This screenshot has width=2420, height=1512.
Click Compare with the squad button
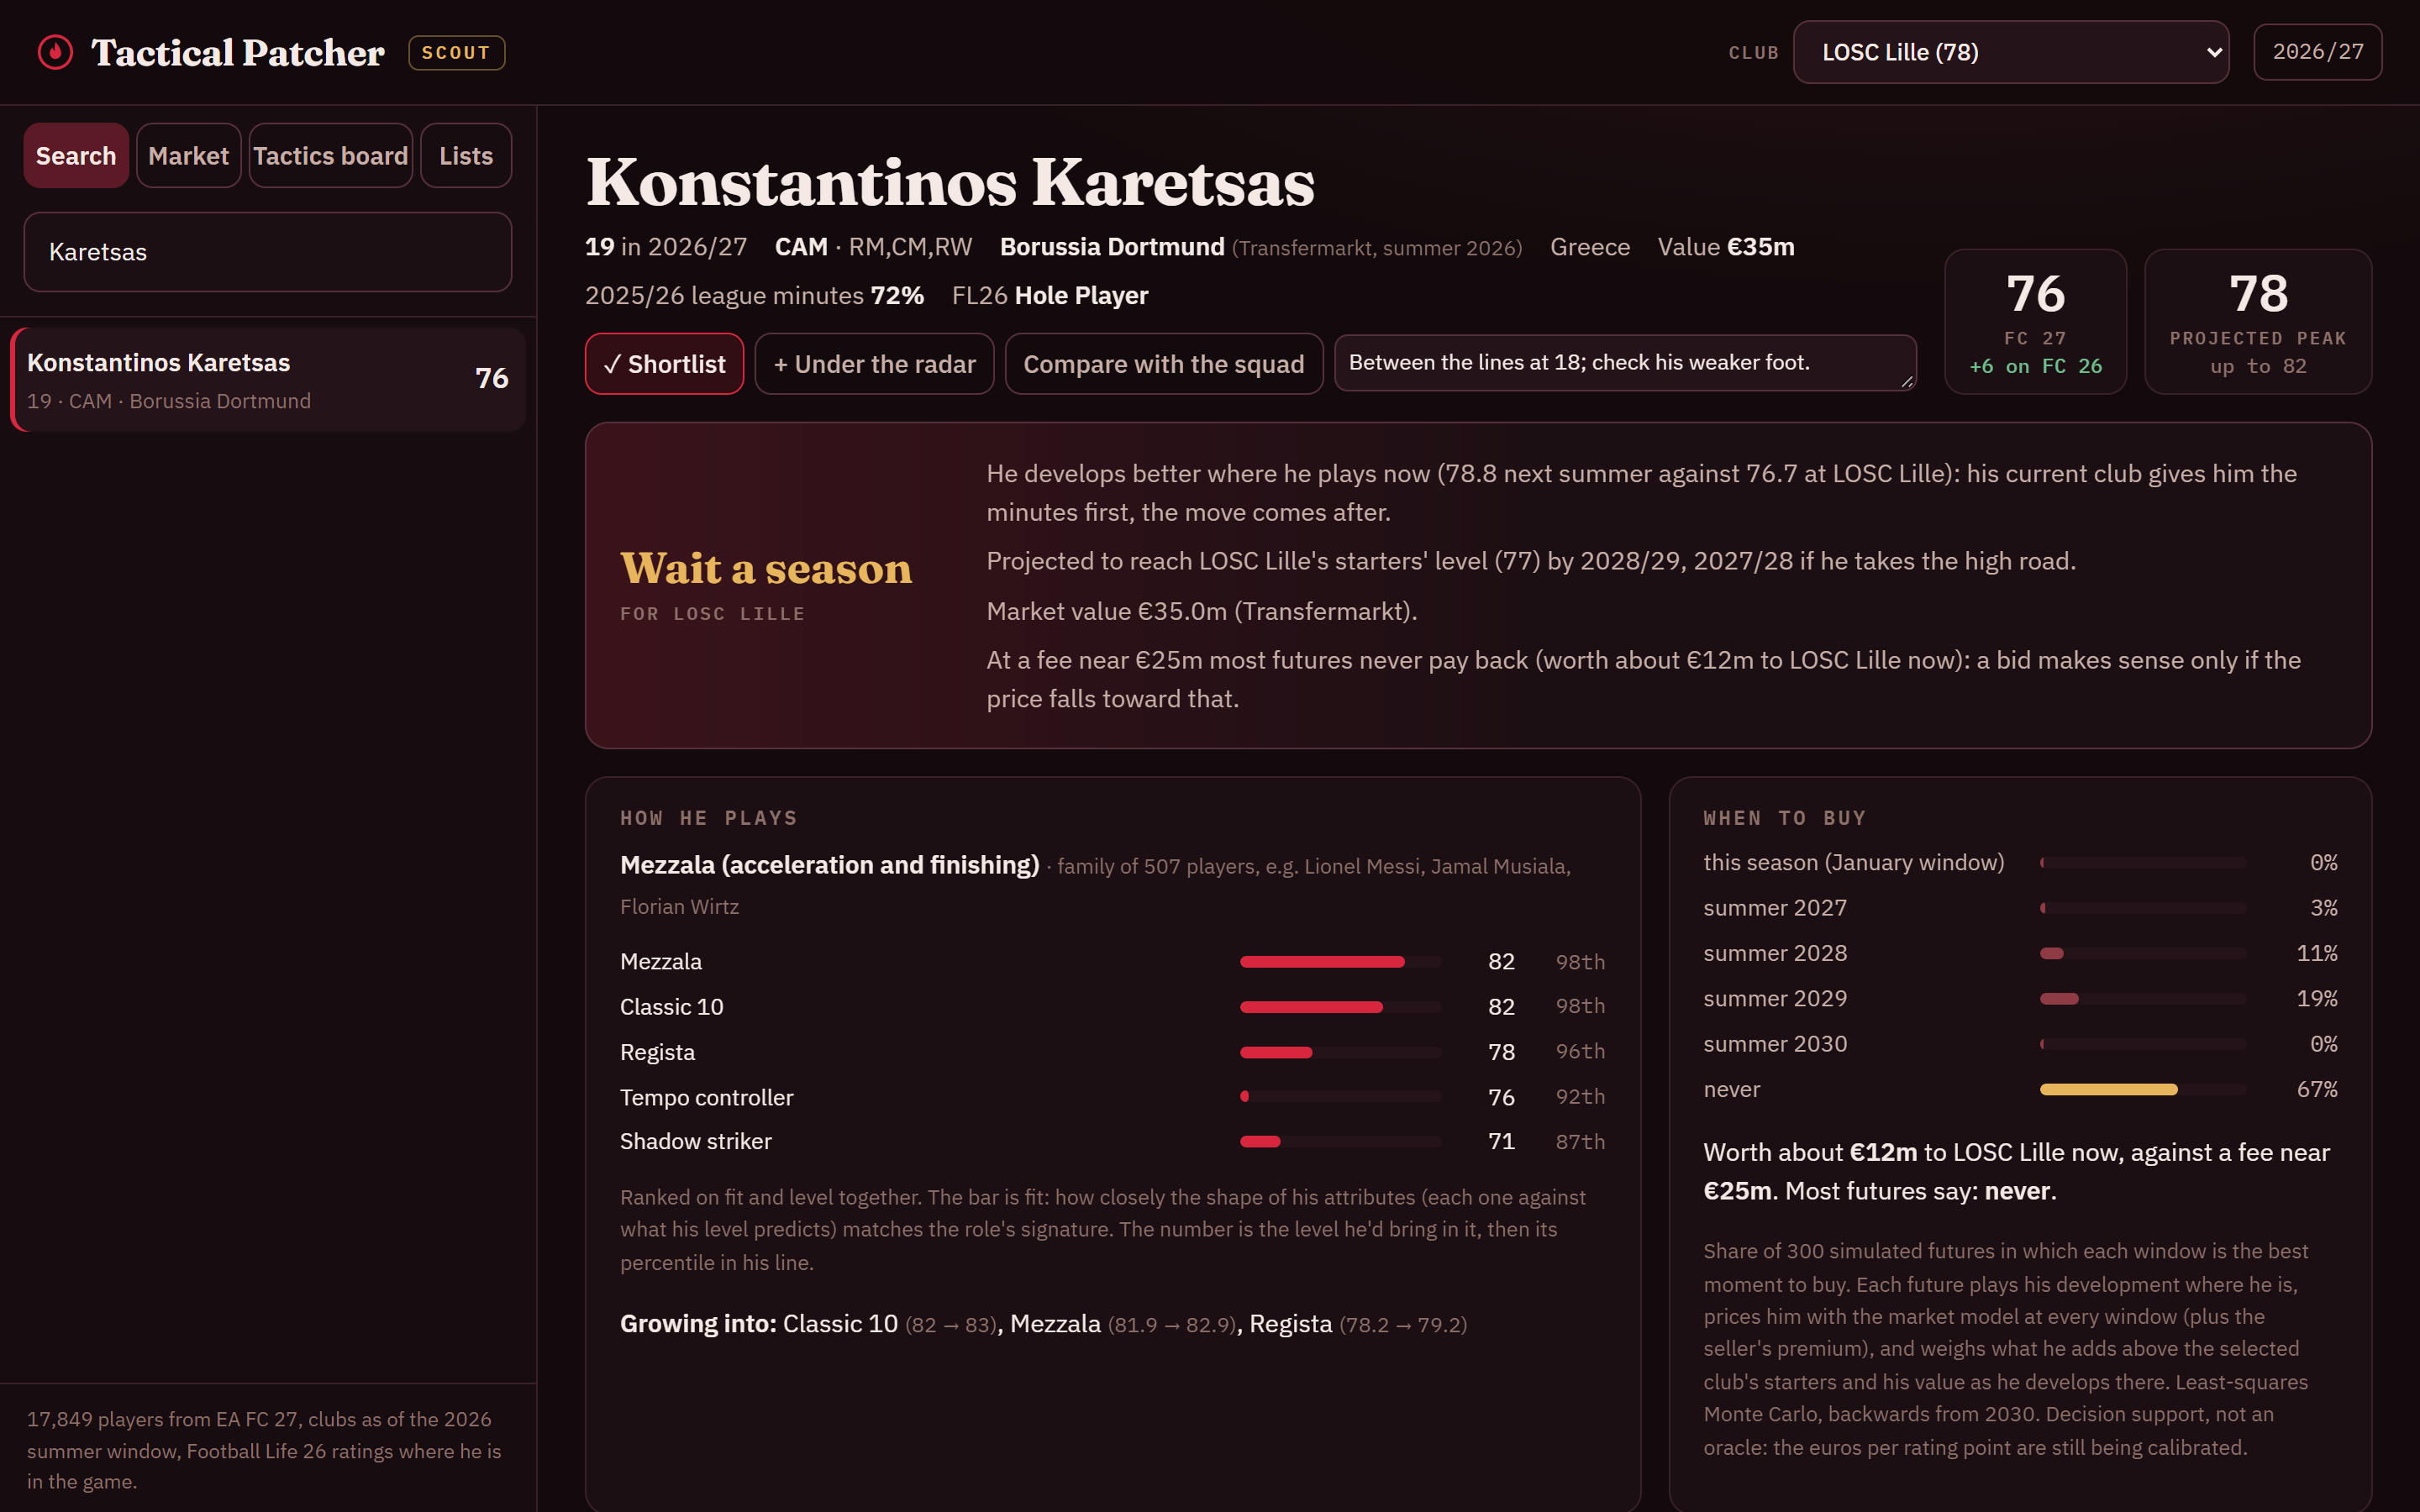pos(1163,364)
